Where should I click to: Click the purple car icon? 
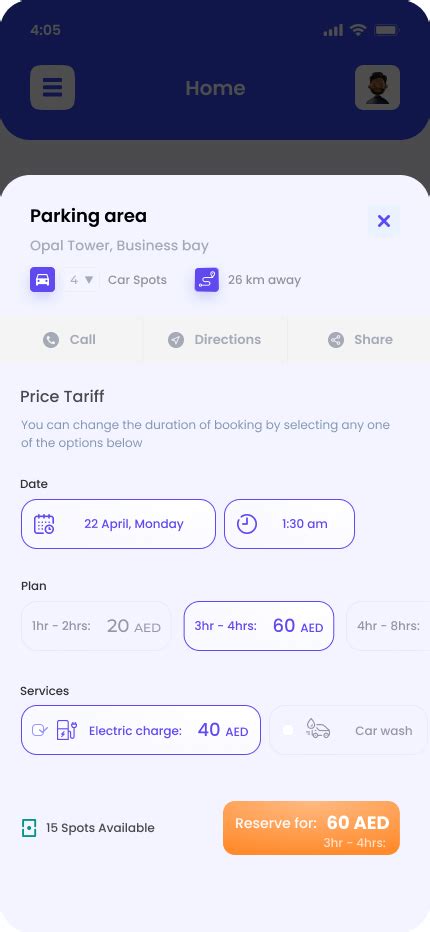point(42,279)
